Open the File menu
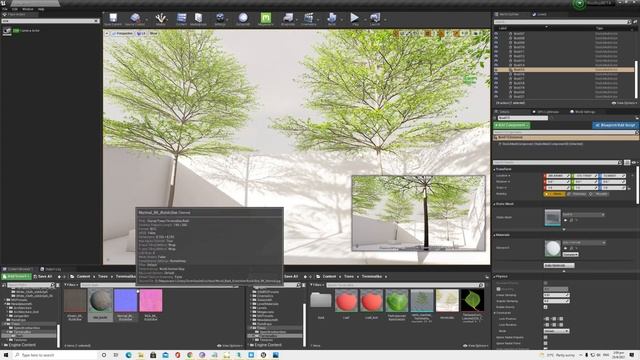This screenshot has height=360, width=640. coord(4,9)
